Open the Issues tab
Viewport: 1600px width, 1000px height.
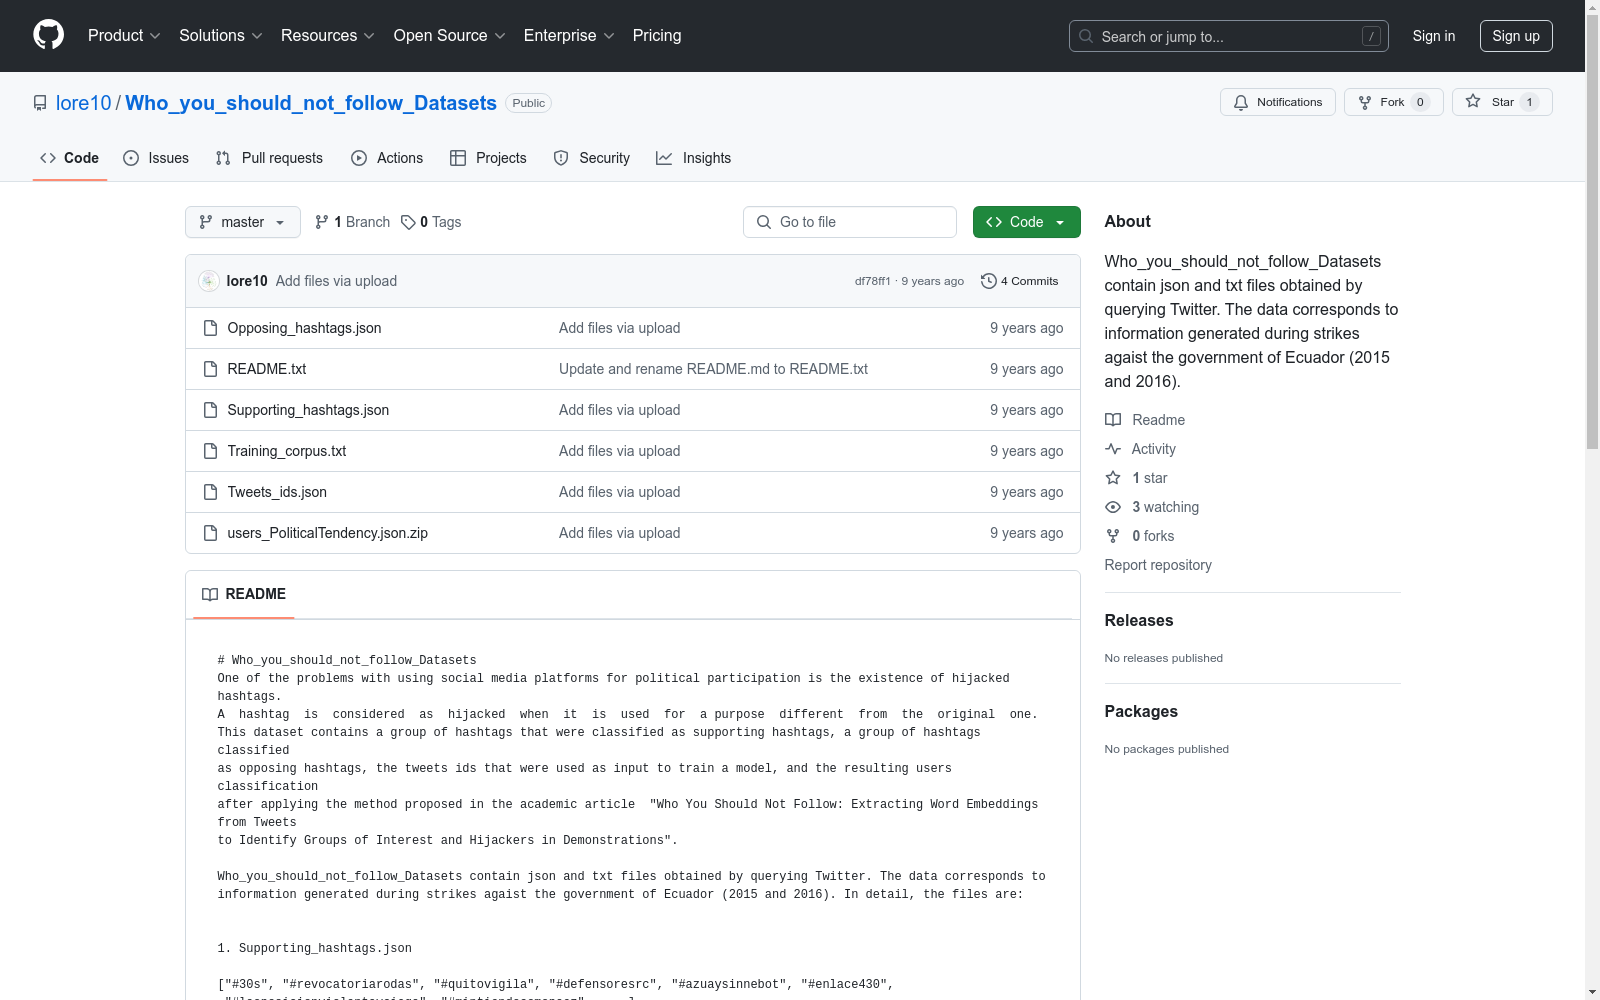(x=156, y=158)
